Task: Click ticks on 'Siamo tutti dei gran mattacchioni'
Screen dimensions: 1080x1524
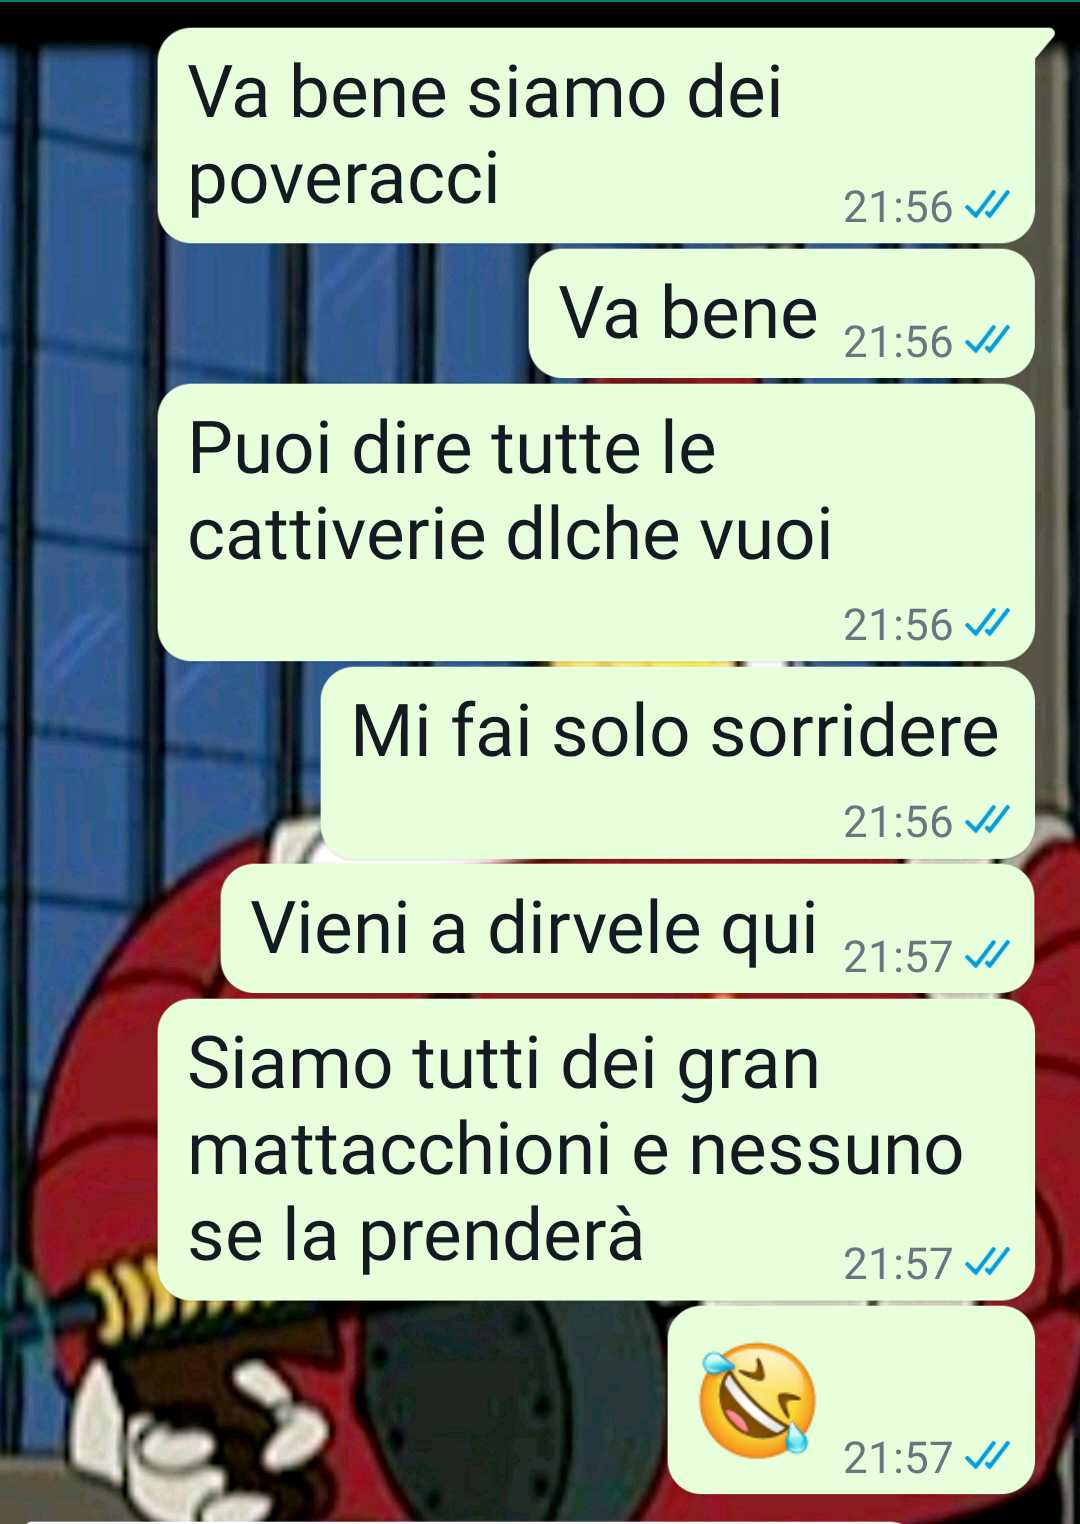Action: tap(987, 1262)
